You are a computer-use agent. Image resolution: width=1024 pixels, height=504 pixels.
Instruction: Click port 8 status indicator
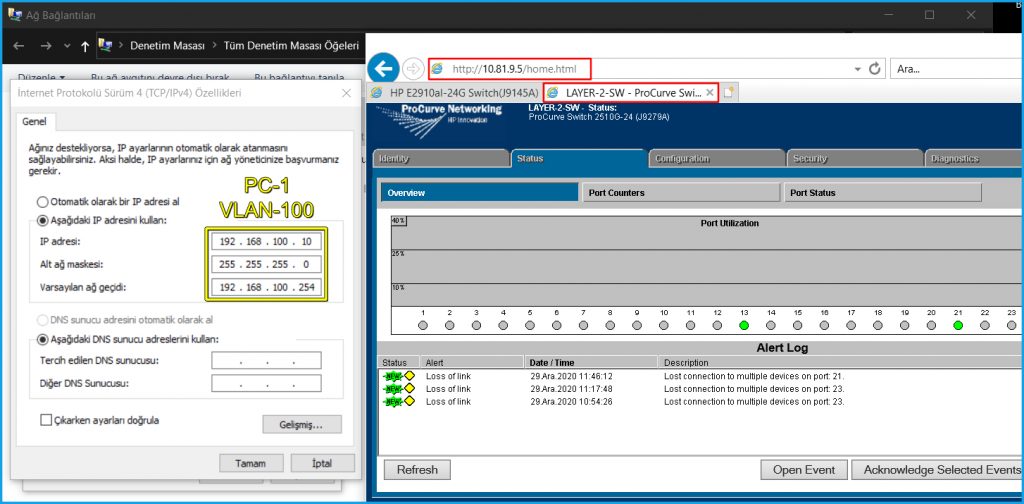[x=610, y=325]
